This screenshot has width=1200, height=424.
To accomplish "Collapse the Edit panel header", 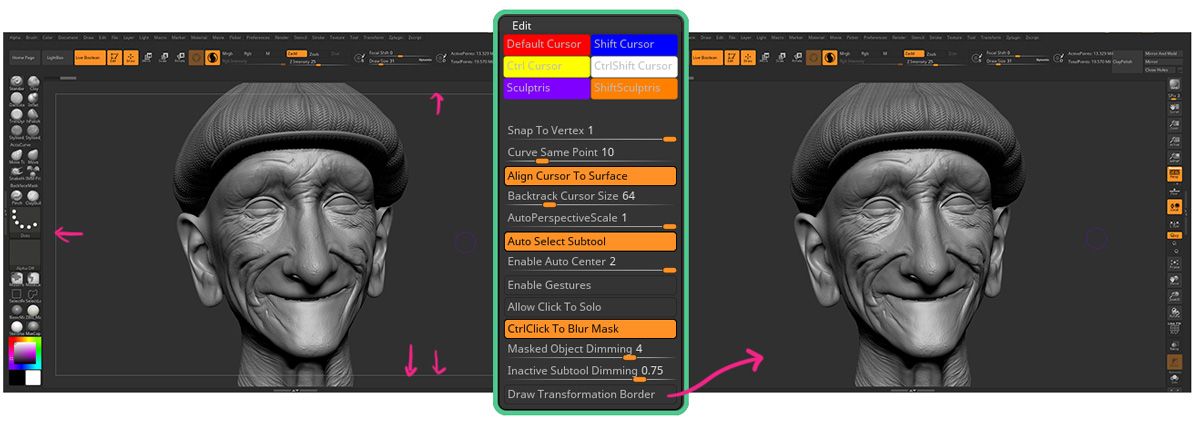I will (522, 24).
